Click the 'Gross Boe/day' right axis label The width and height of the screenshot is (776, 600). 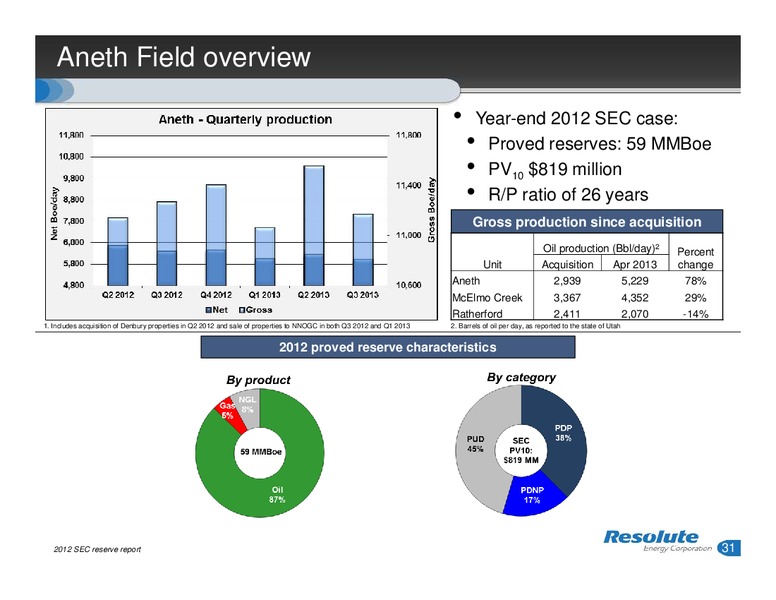(x=431, y=210)
